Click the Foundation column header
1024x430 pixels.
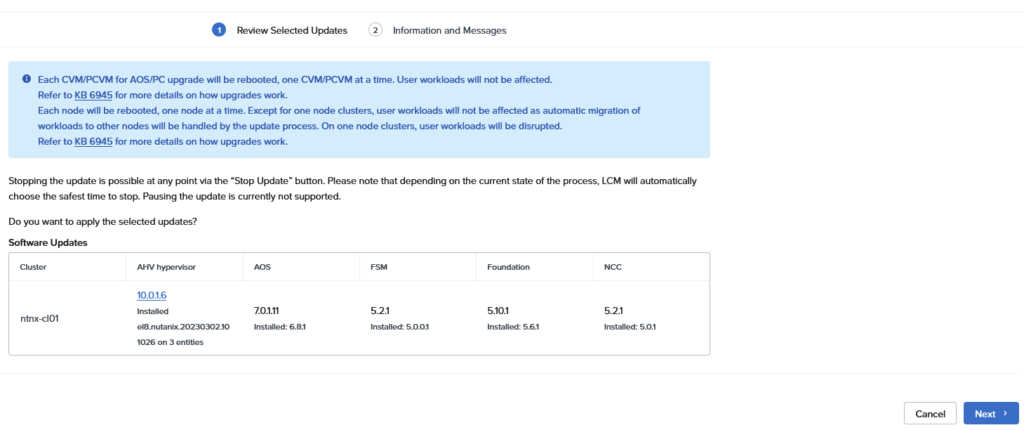[509, 267]
